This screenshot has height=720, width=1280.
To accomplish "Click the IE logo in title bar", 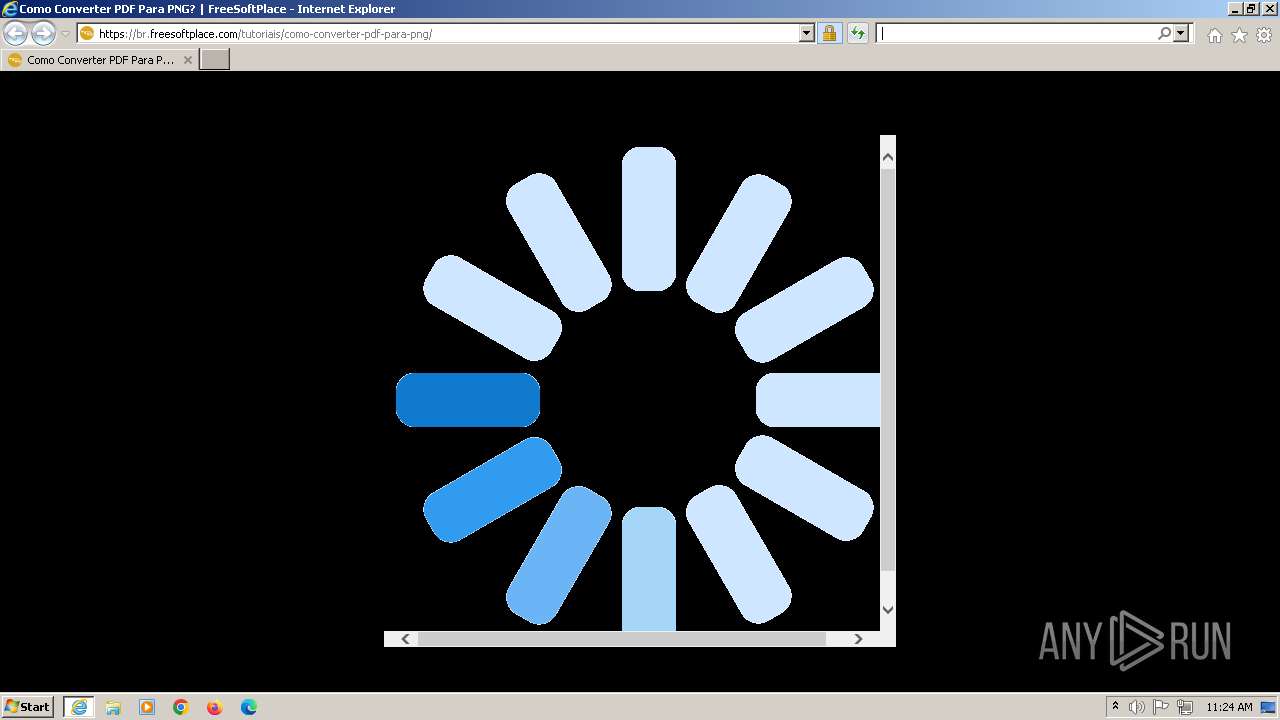I will [x=10, y=9].
